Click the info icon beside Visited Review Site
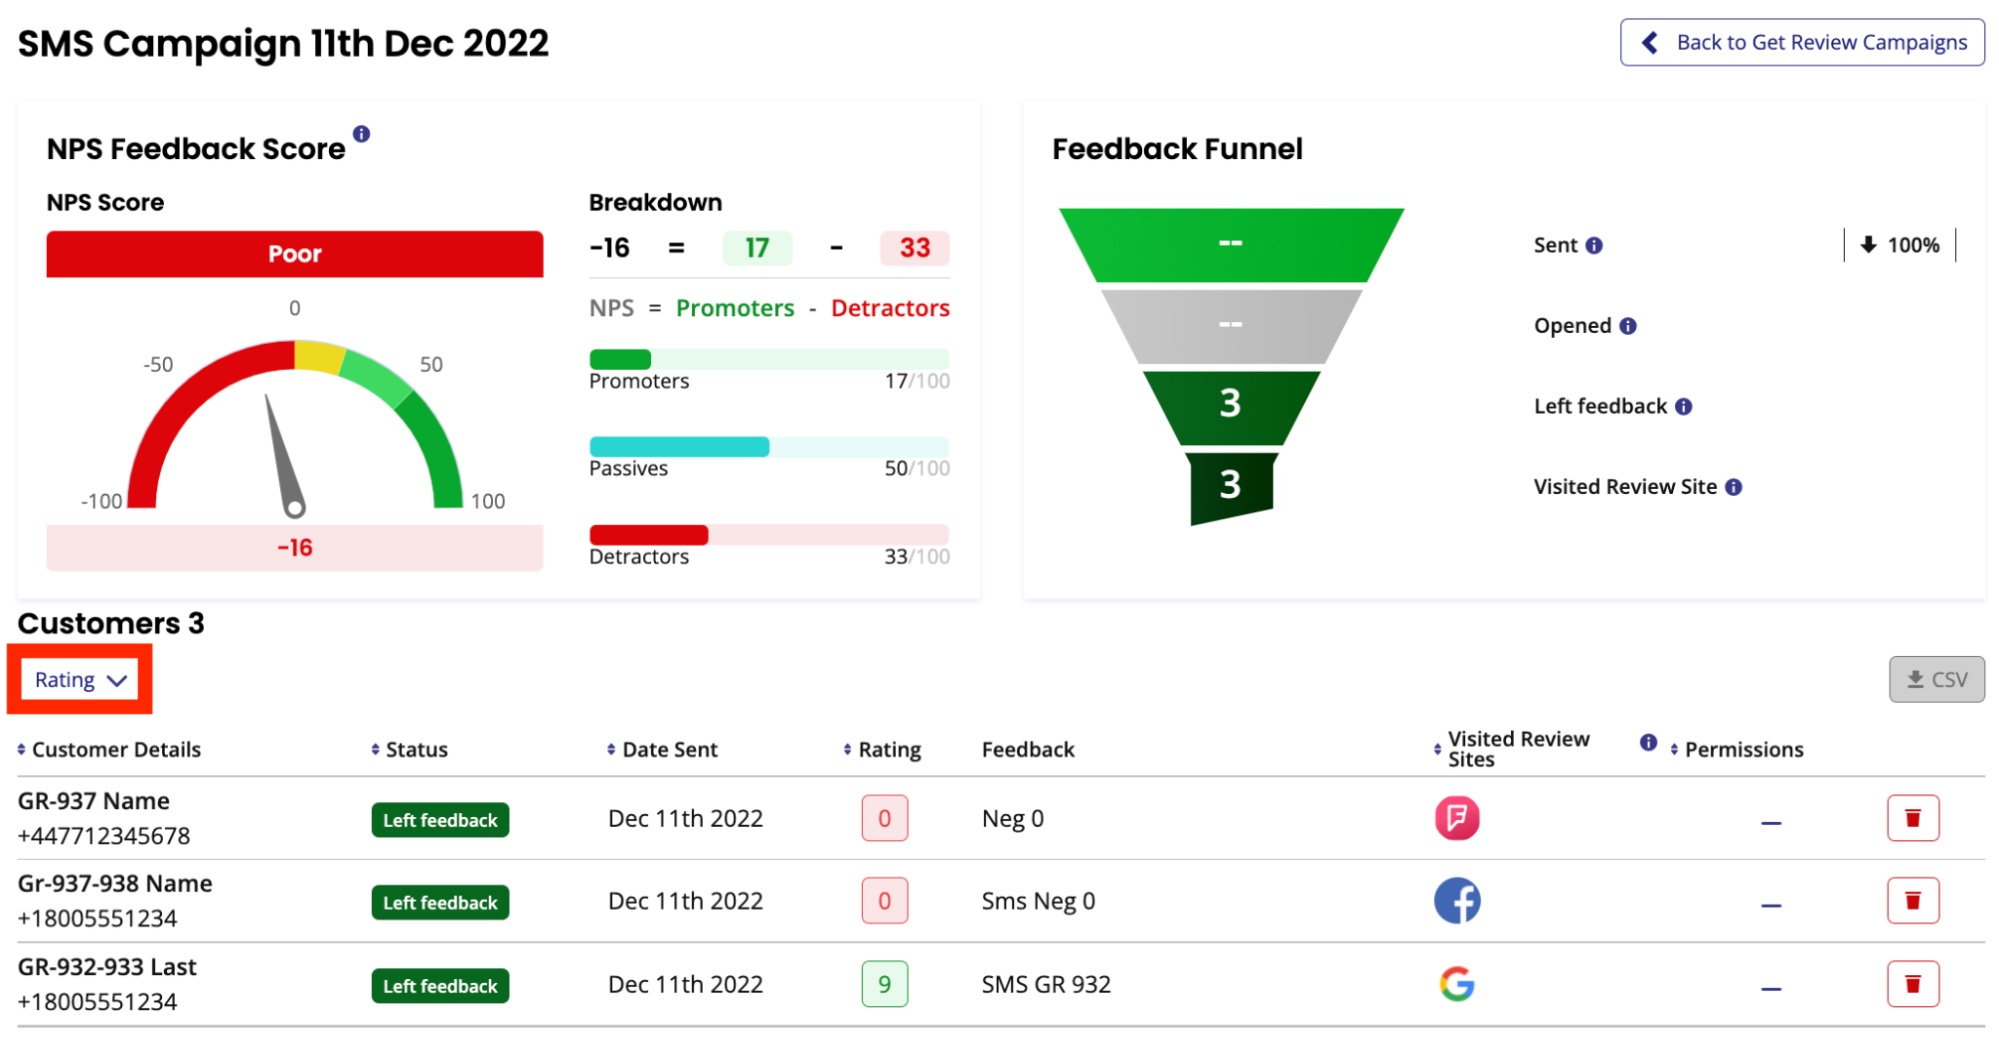The width and height of the screenshot is (1999, 1045). coord(1734,487)
